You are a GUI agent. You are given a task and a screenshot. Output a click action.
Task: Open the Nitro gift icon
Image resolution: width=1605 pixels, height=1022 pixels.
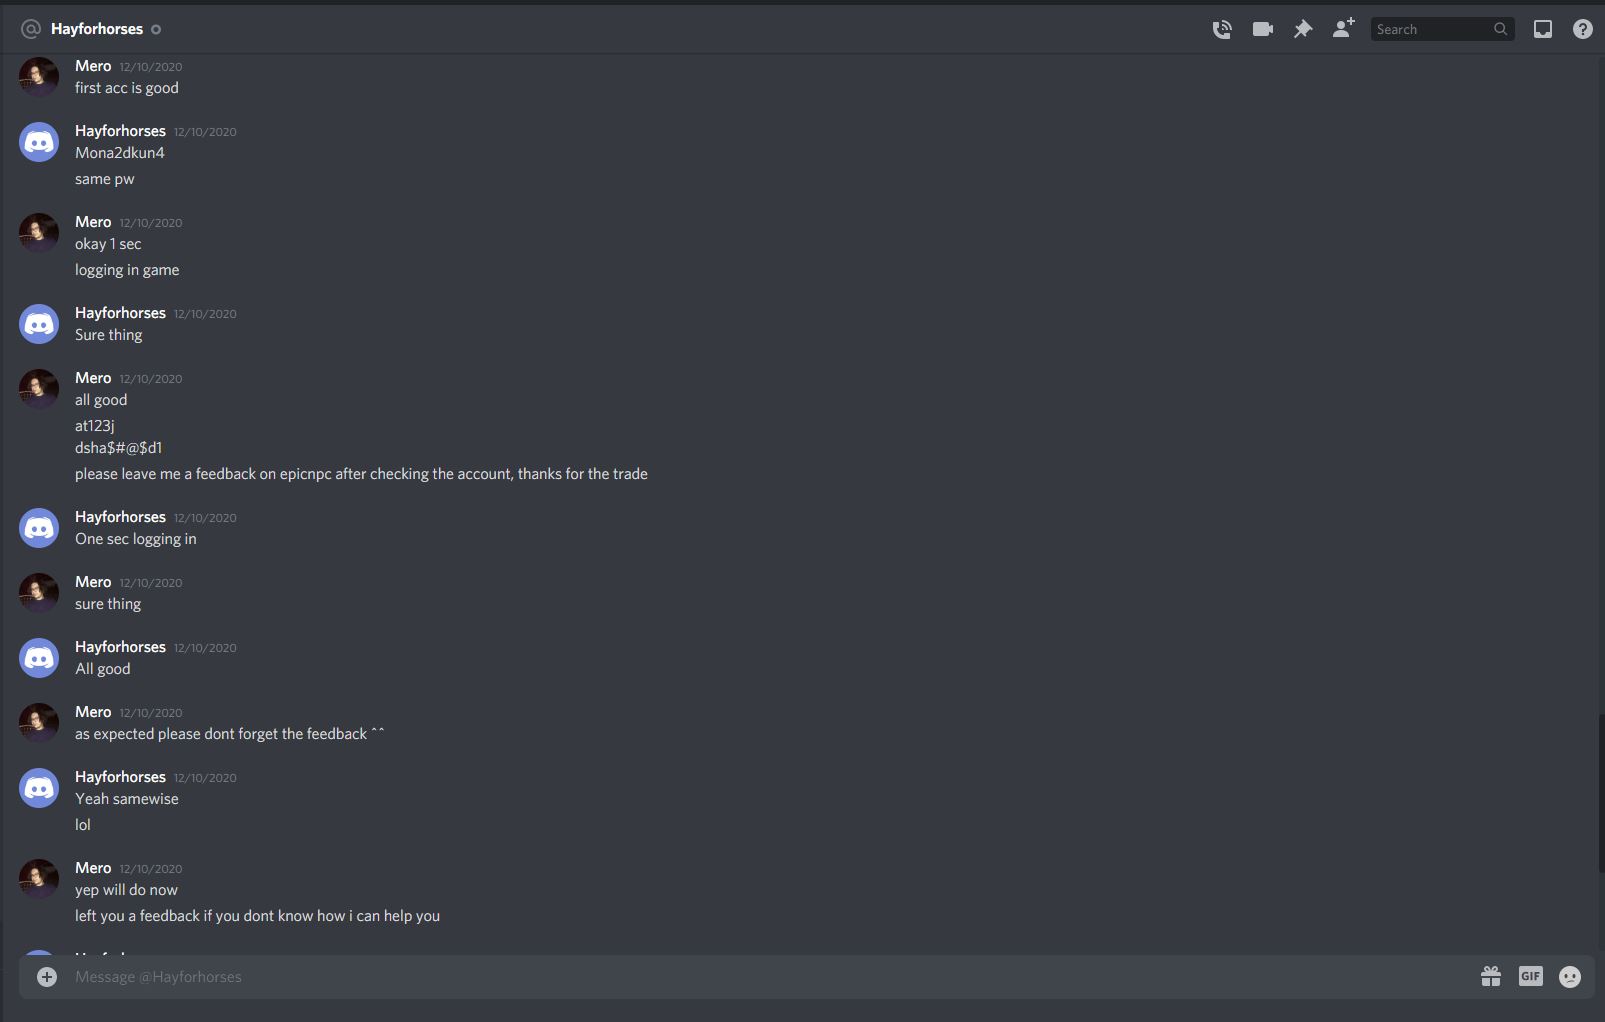1491,976
